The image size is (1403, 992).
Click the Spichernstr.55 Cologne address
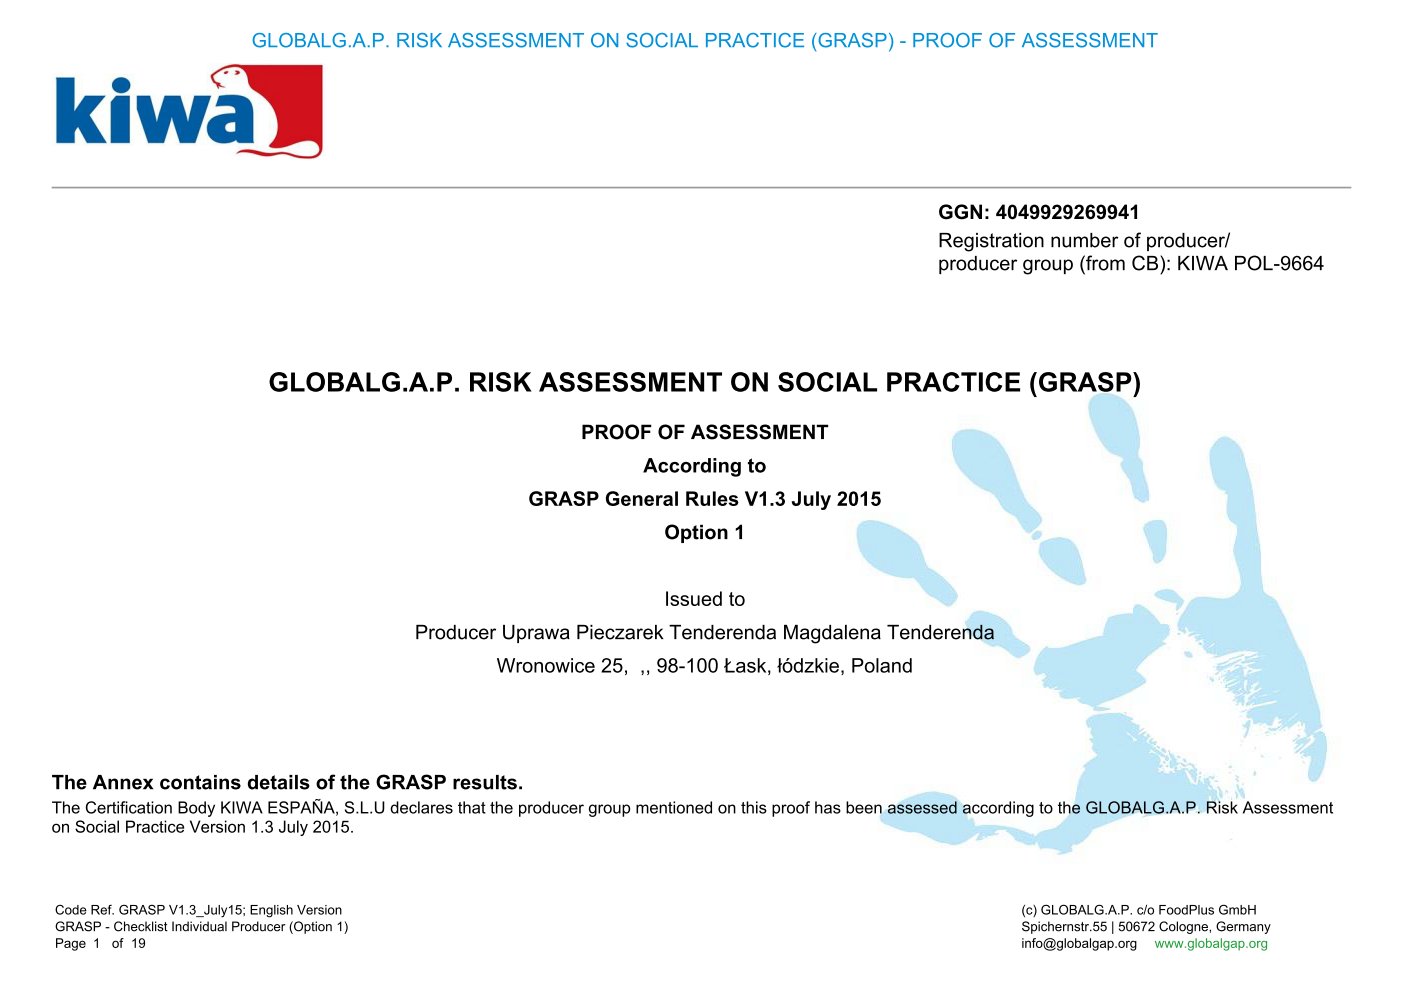(x=1145, y=927)
